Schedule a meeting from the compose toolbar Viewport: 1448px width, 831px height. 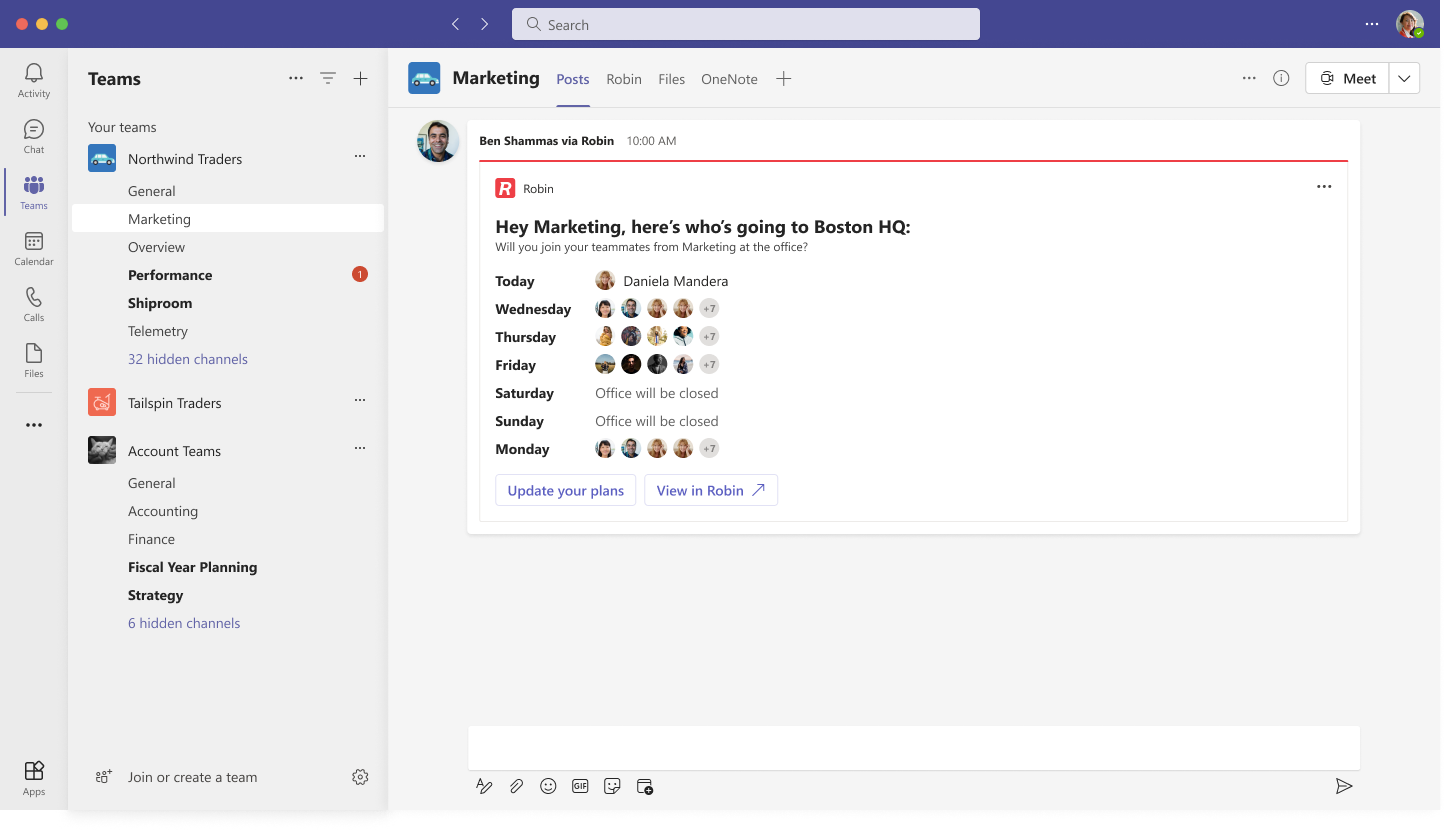(645, 786)
